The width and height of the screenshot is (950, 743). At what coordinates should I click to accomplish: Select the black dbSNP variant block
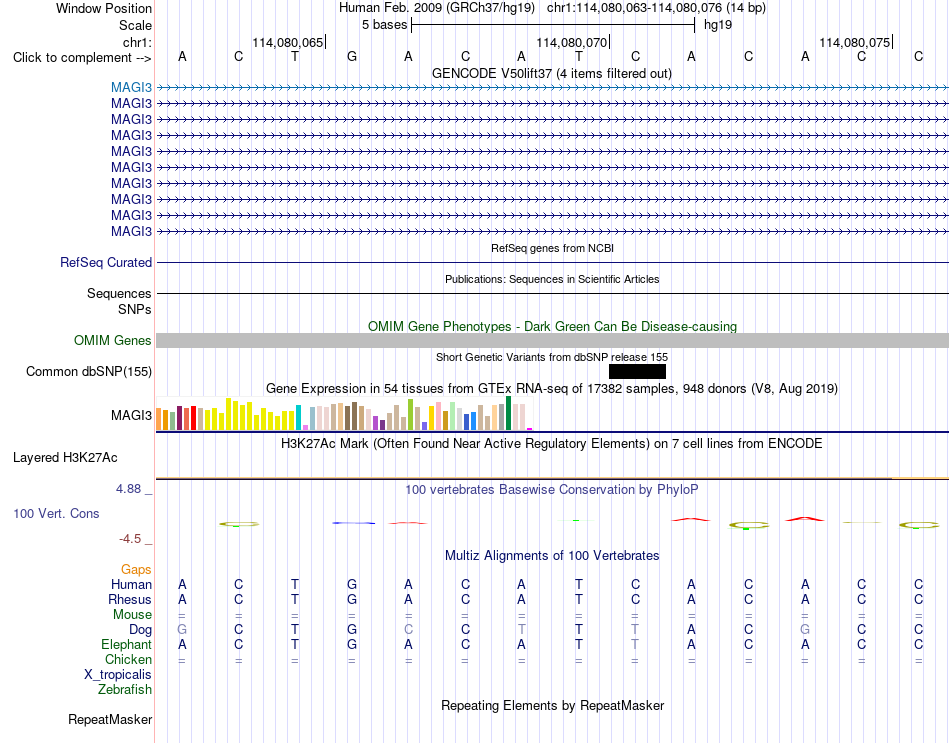tap(637, 372)
